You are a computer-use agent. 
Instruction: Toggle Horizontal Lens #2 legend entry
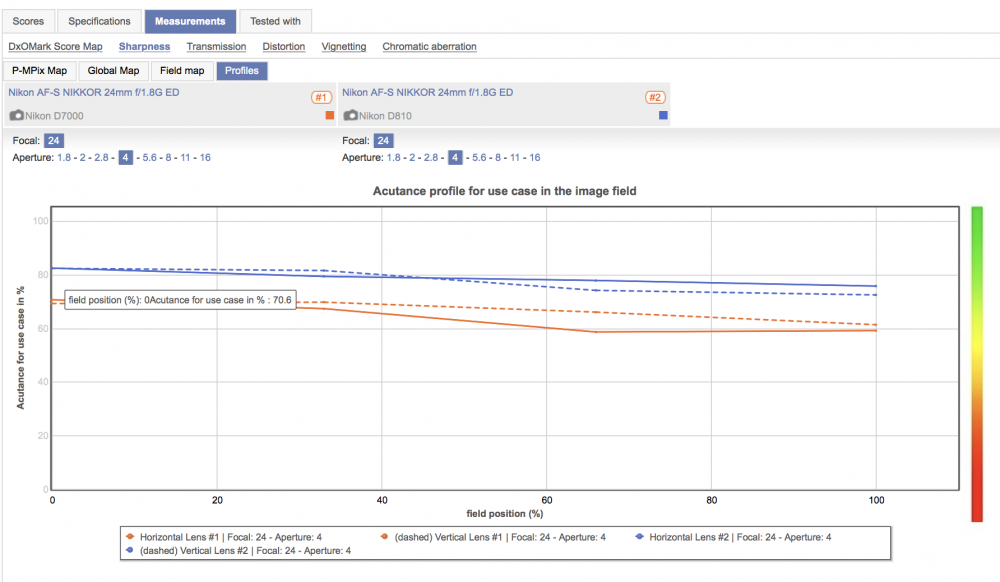pos(733,537)
